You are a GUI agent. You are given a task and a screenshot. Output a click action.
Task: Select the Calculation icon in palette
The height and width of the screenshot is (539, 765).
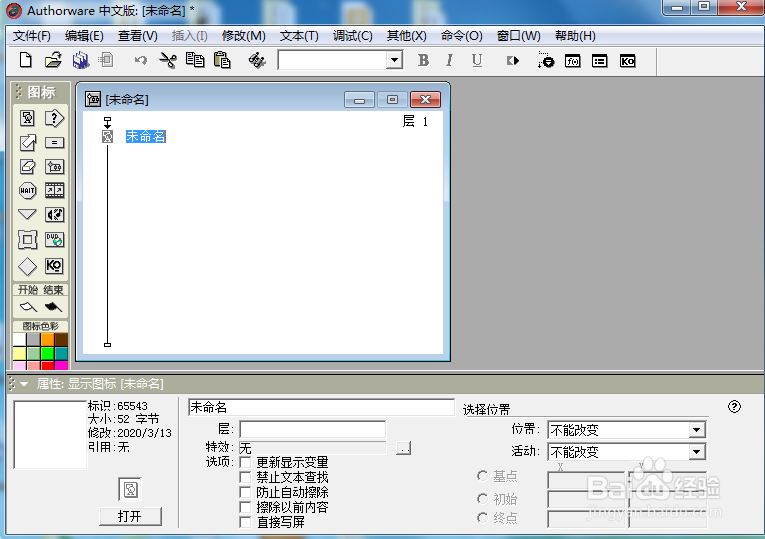[54, 142]
